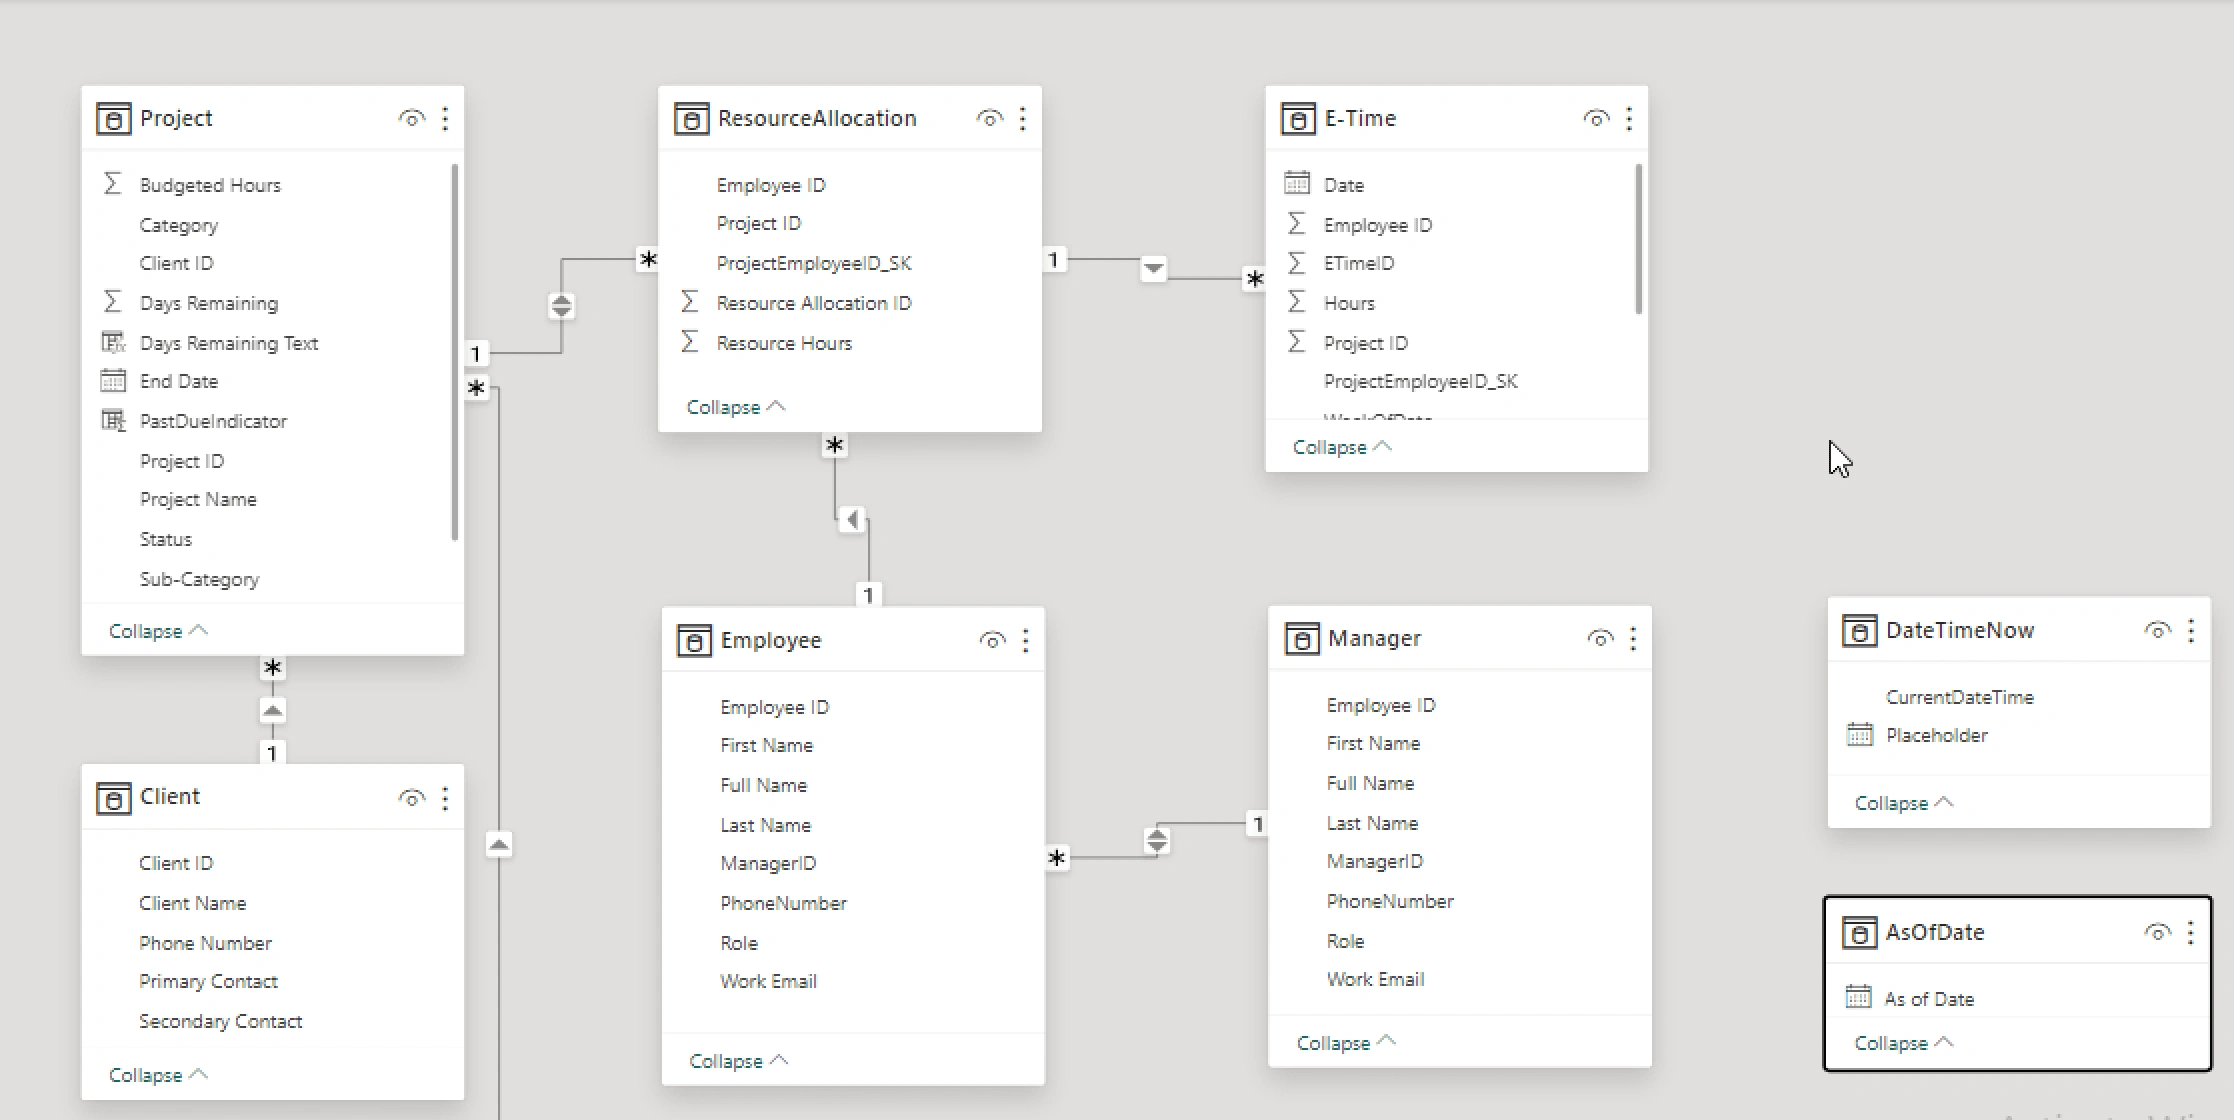Open more options for ResourceAllocation table
2234x1120 pixels.
click(x=1022, y=119)
